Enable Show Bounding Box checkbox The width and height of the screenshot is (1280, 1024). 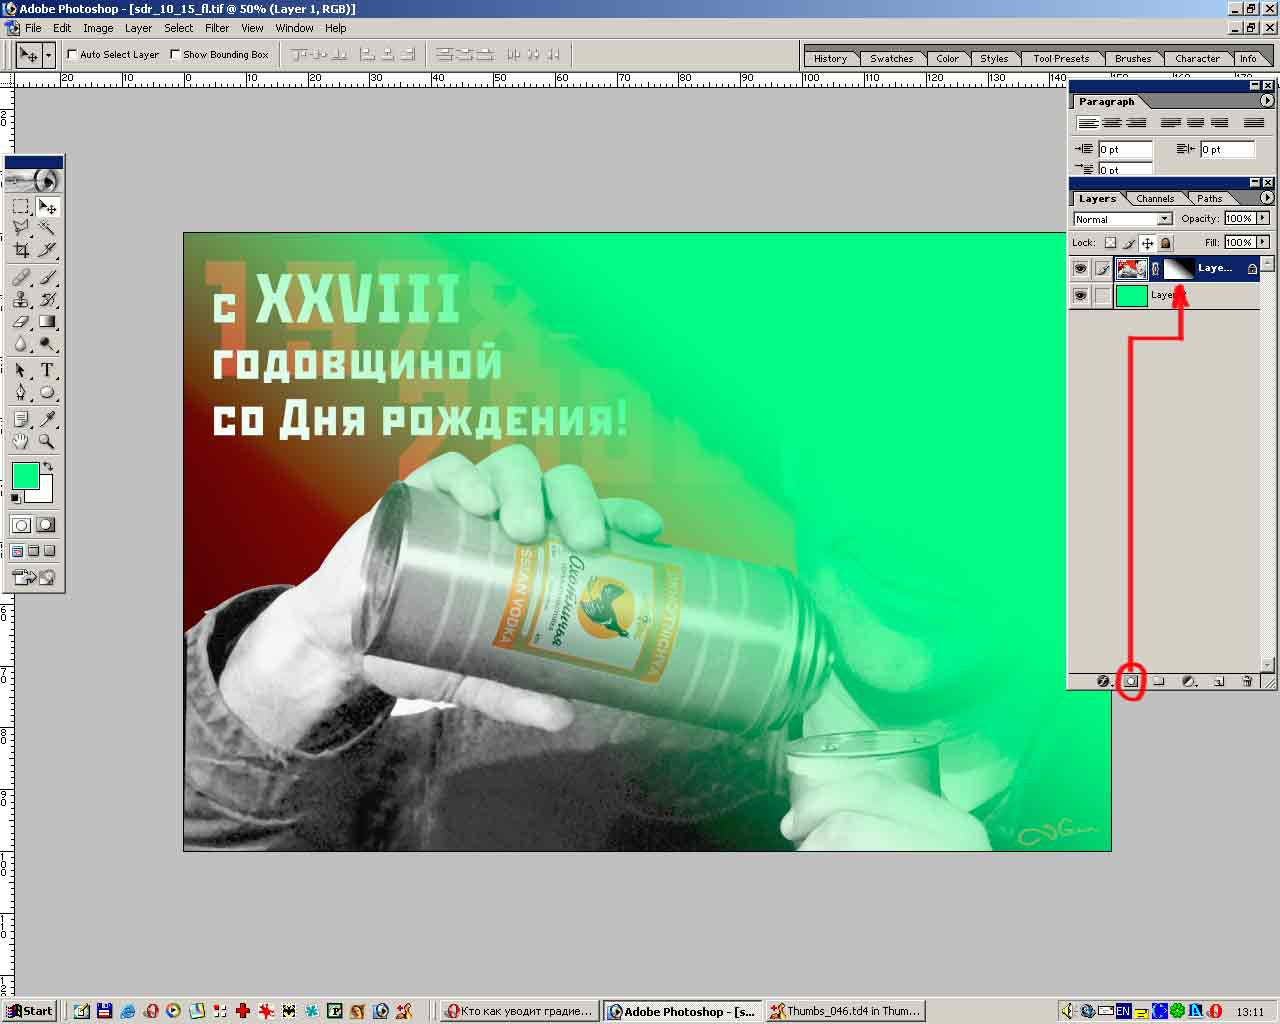175,55
